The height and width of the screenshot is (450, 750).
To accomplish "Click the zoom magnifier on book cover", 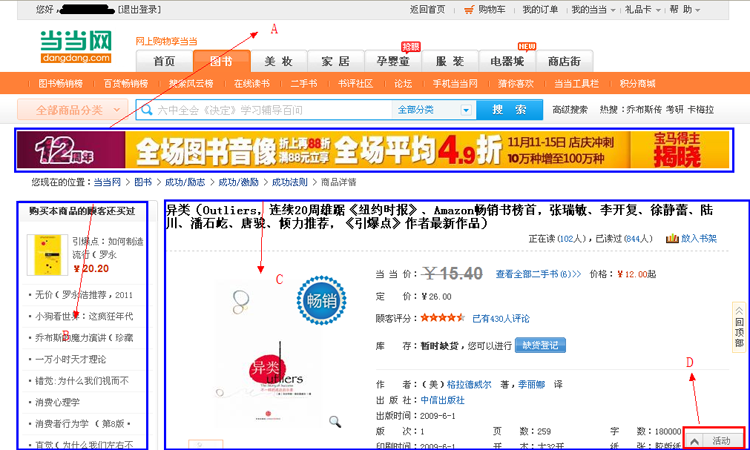I will pos(335,421).
